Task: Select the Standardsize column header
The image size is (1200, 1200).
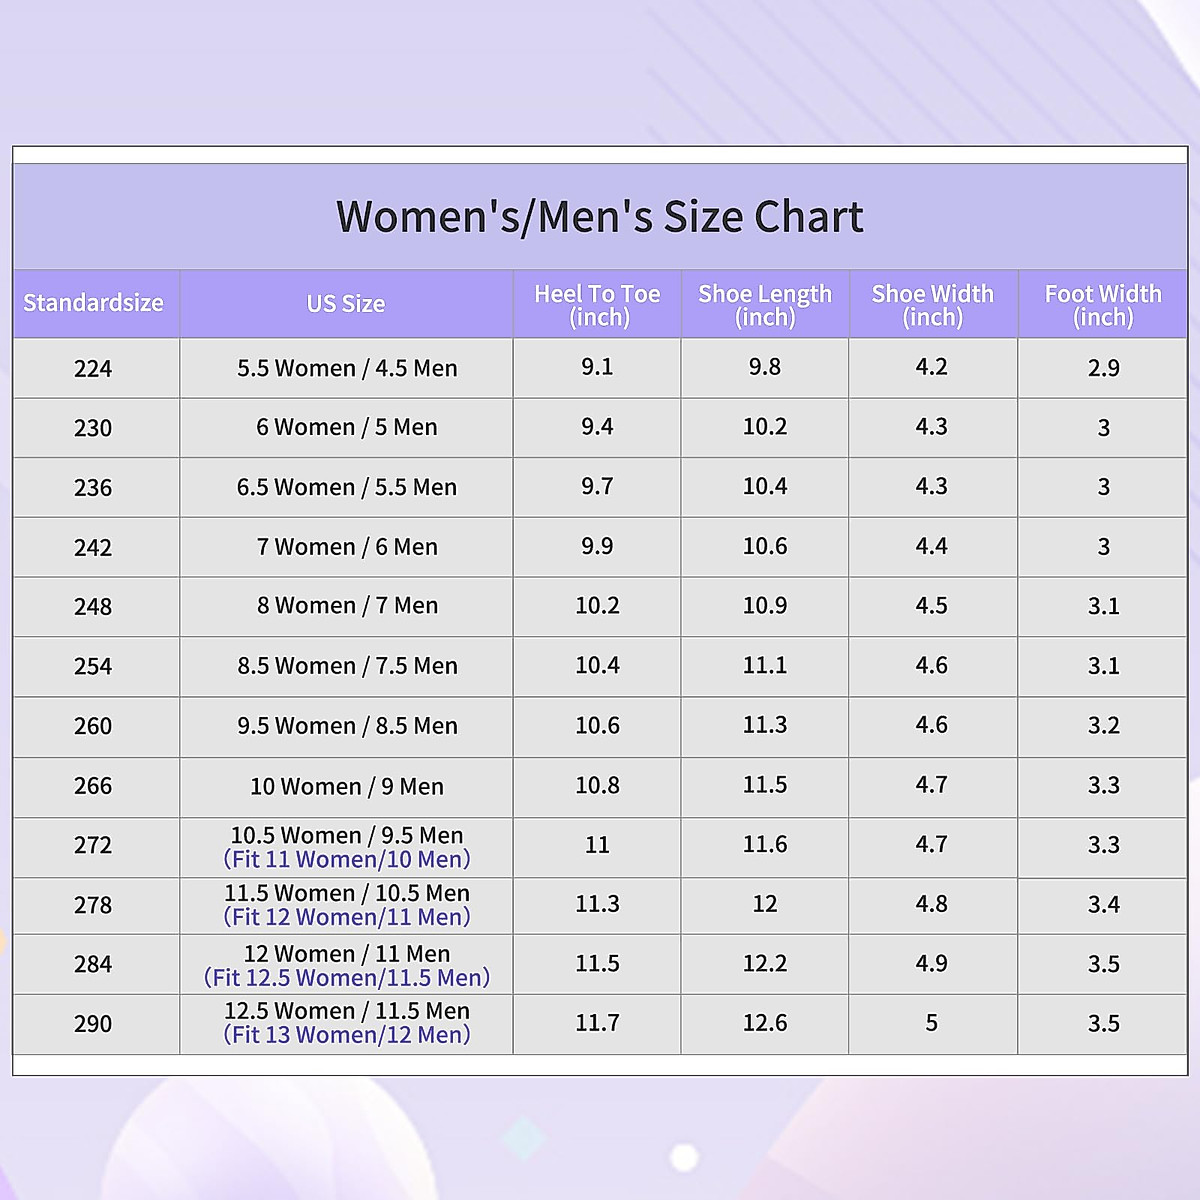Action: point(93,303)
